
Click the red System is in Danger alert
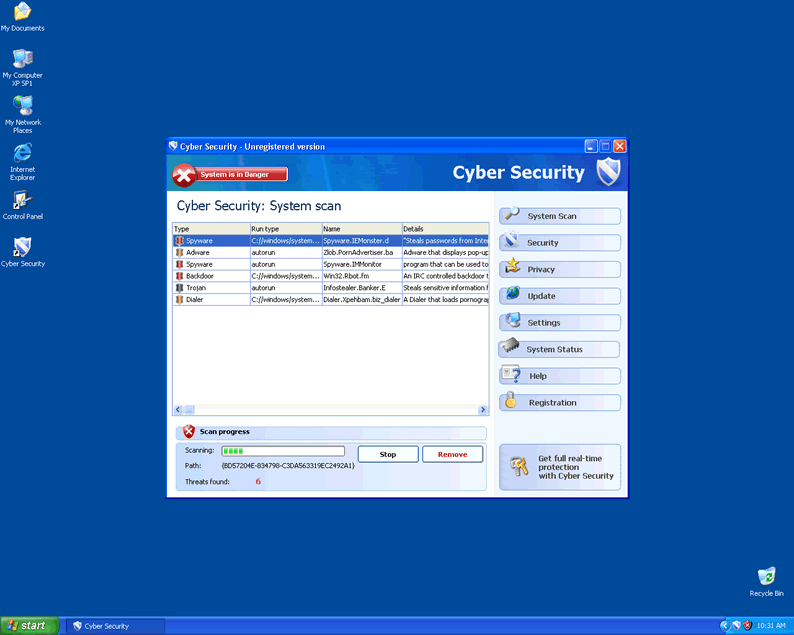230,175
